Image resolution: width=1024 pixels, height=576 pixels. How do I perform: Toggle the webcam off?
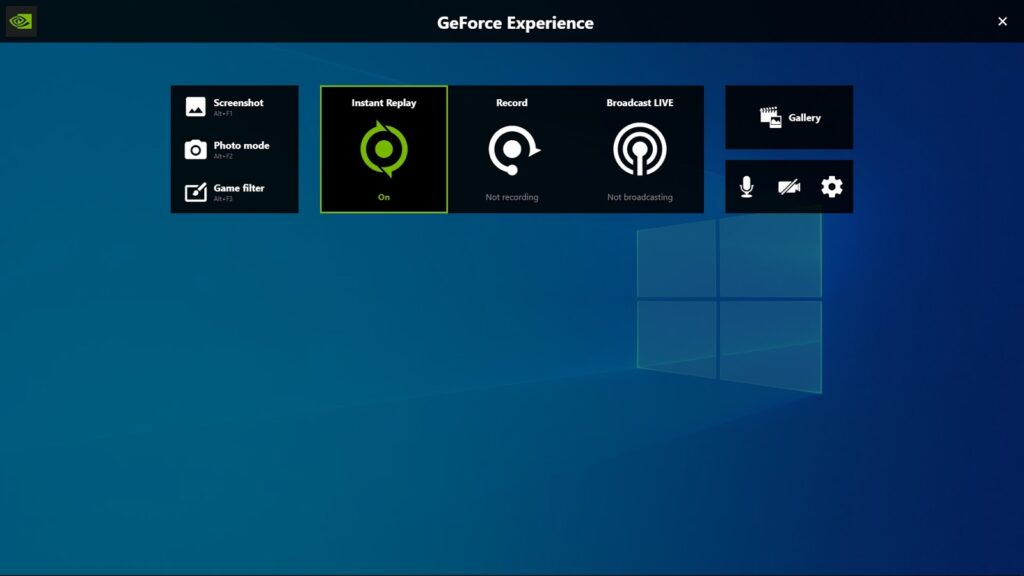tap(788, 186)
